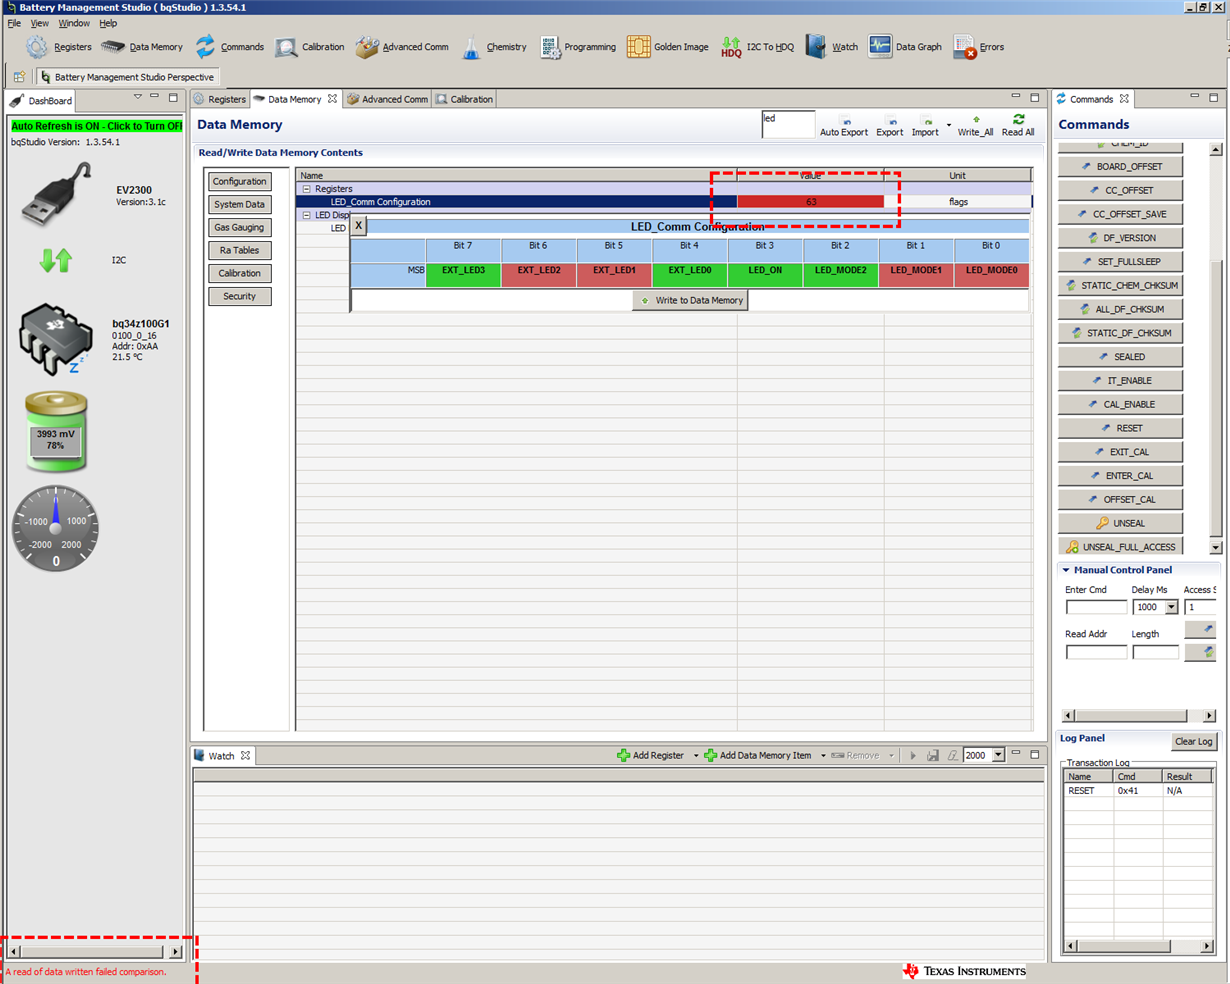
Task: Click the DashBoard horizontal scrollbar
Action: 96,952
